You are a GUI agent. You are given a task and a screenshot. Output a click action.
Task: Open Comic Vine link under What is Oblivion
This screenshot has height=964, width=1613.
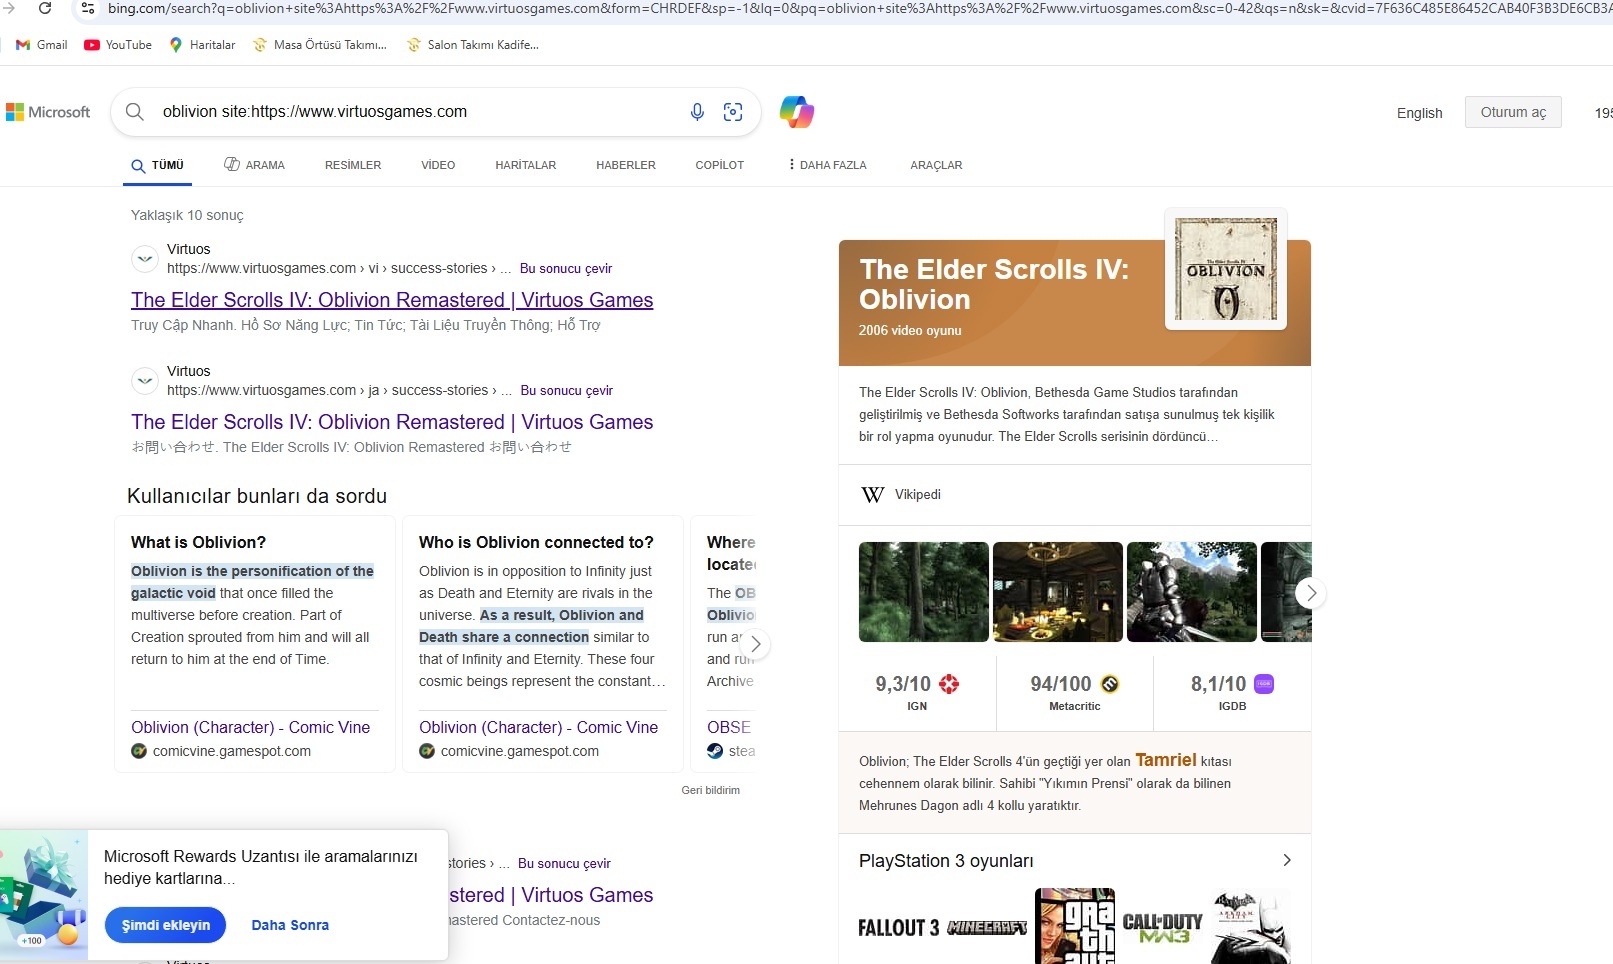click(x=250, y=727)
